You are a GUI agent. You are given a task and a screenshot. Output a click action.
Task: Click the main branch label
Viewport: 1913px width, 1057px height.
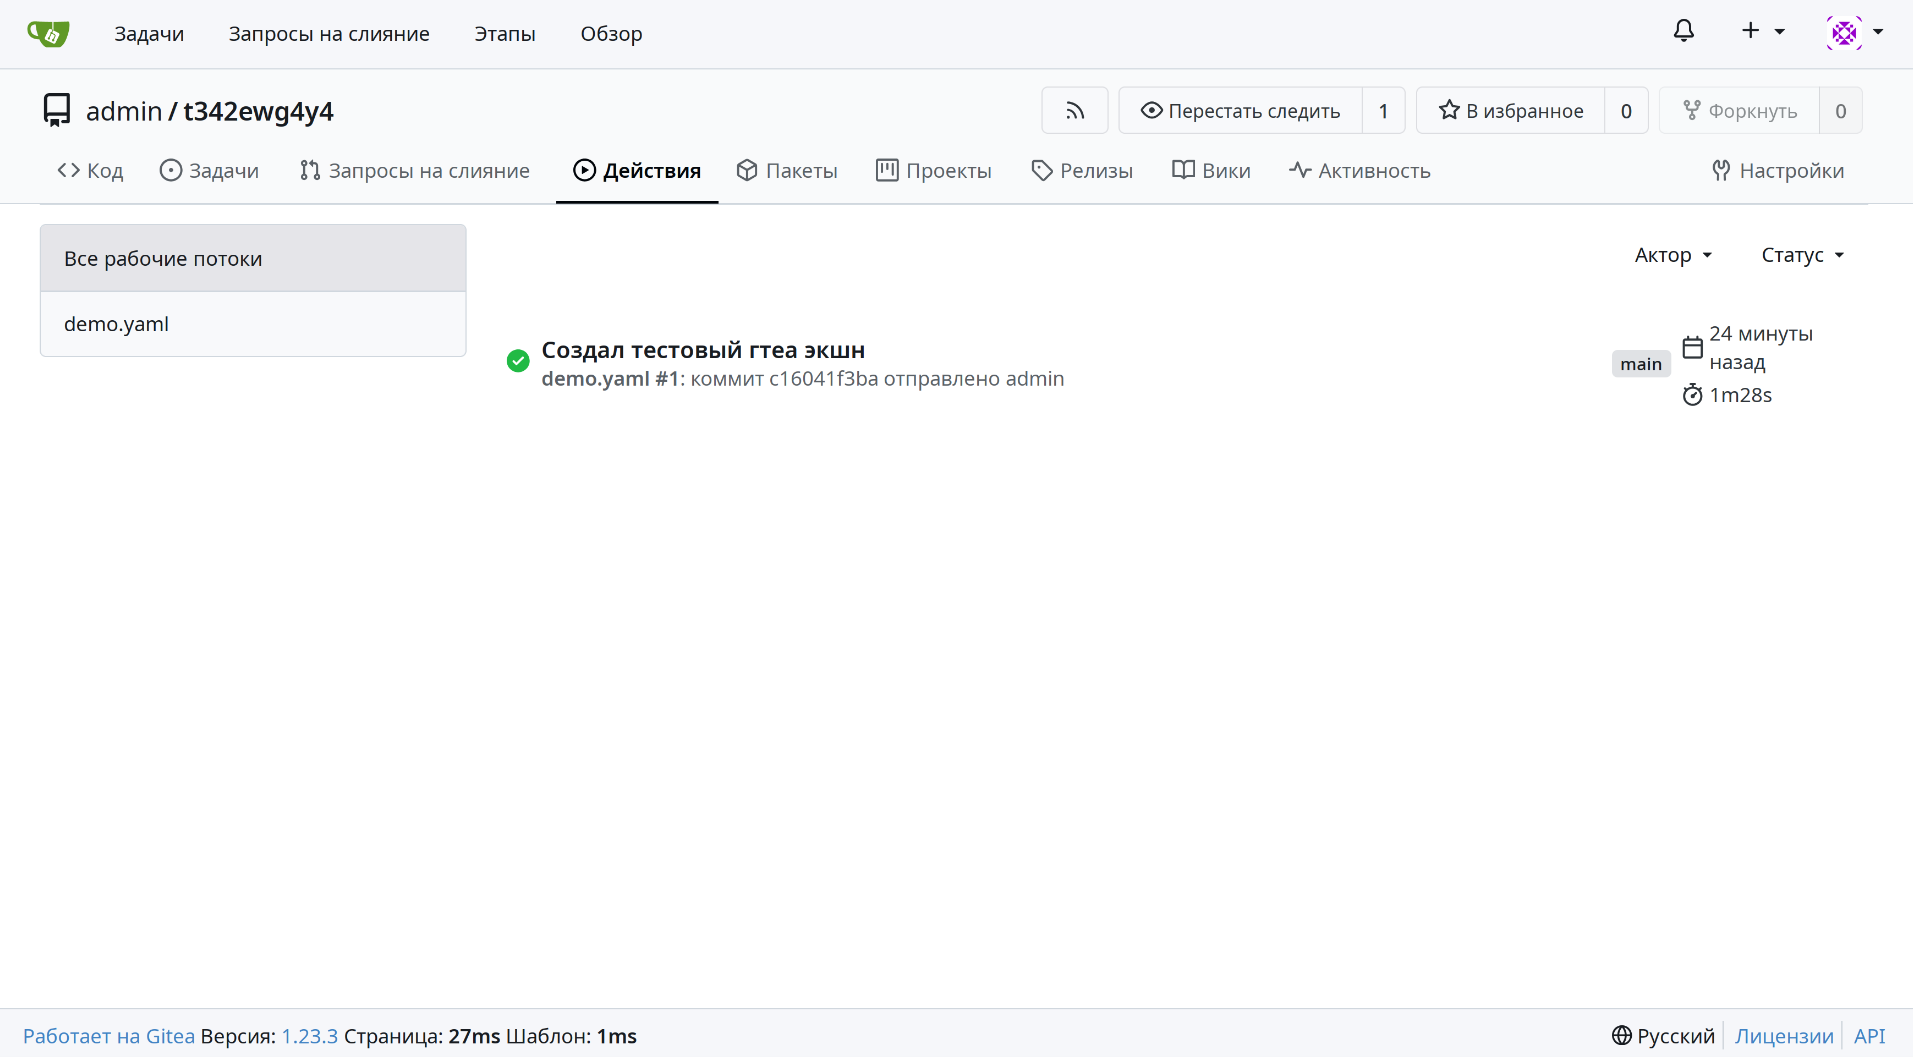tap(1641, 364)
